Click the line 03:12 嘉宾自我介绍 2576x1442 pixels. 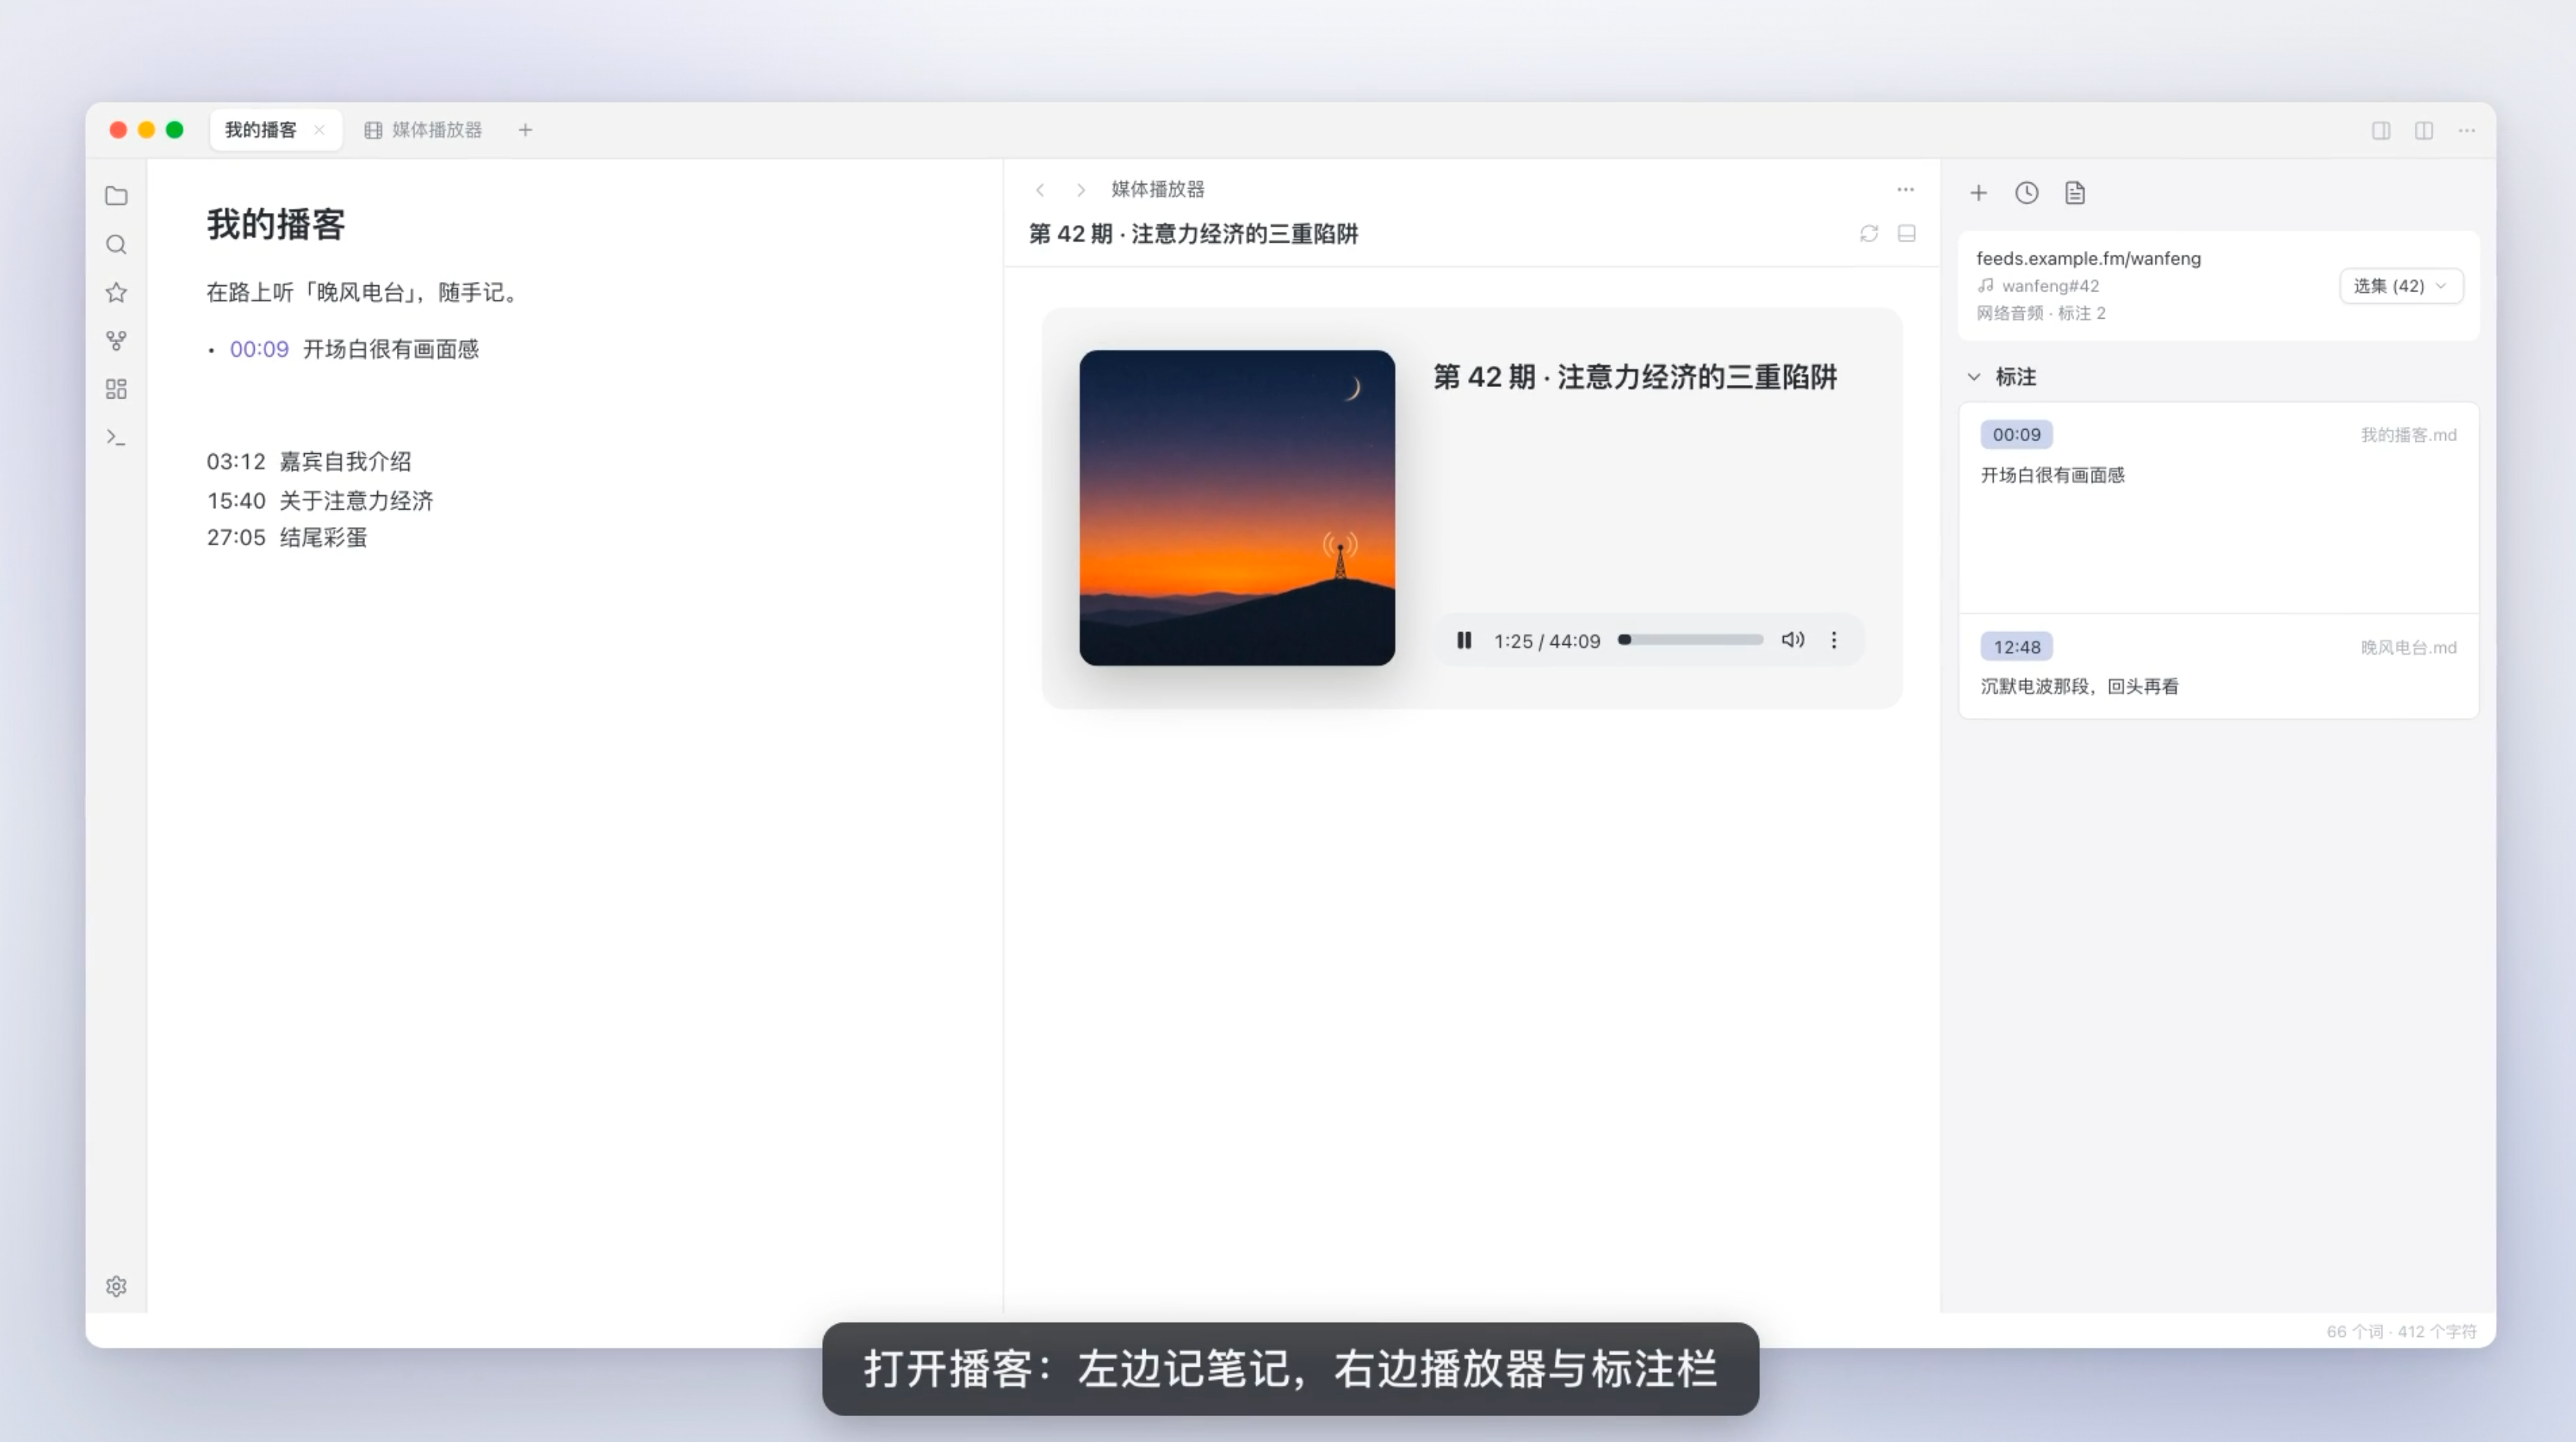click(x=309, y=462)
